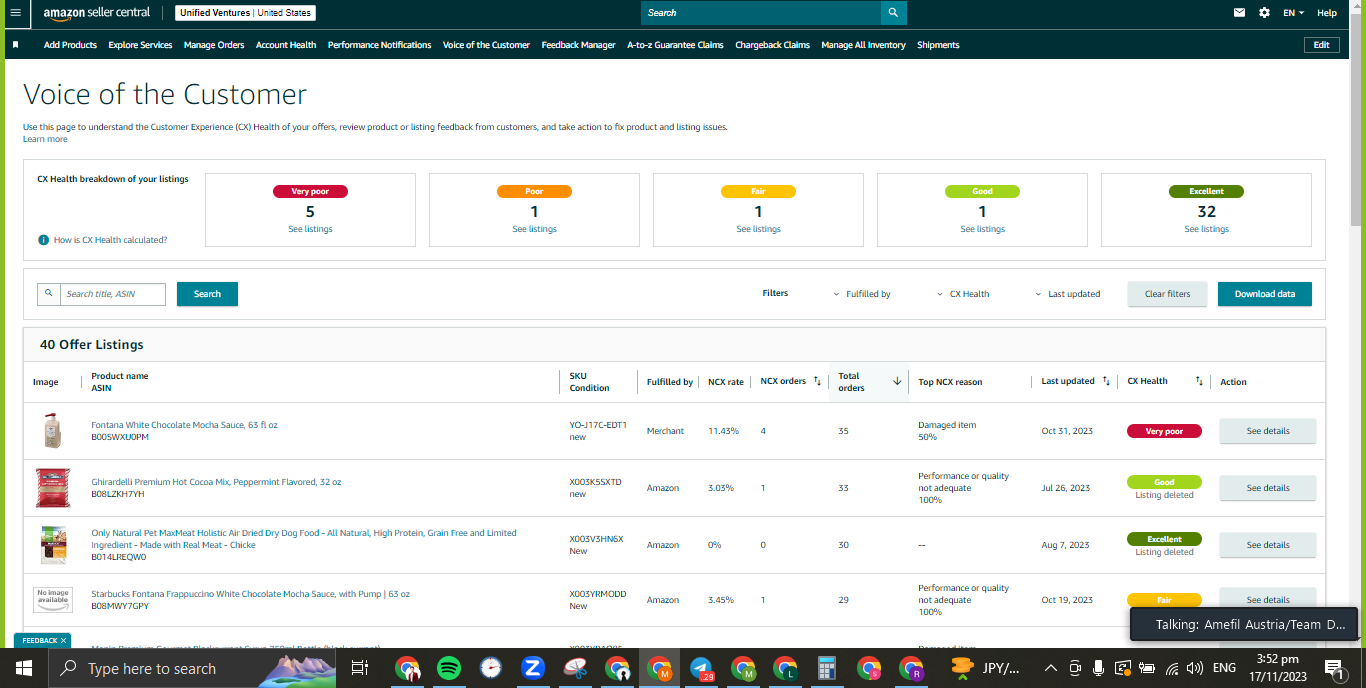This screenshot has width=1366, height=688.
Task: Open Zoom from the taskbar
Action: tap(532, 668)
